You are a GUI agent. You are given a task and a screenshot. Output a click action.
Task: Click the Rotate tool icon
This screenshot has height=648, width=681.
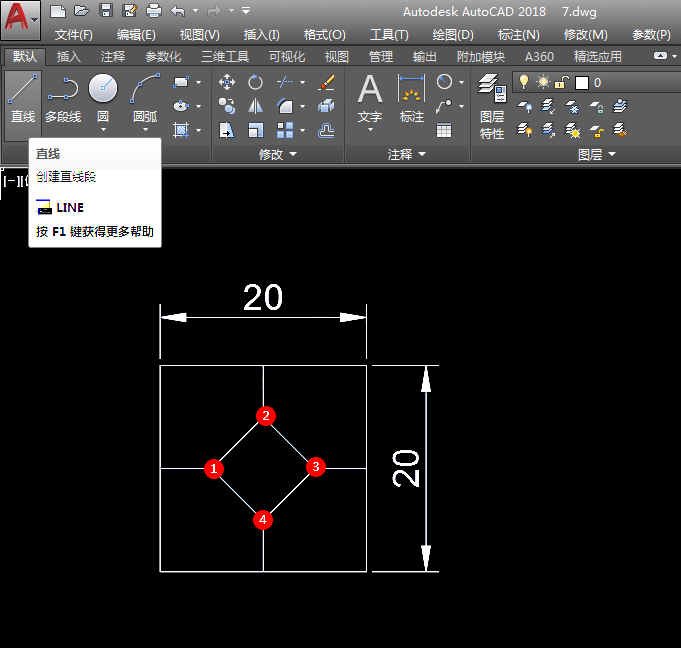[x=255, y=82]
